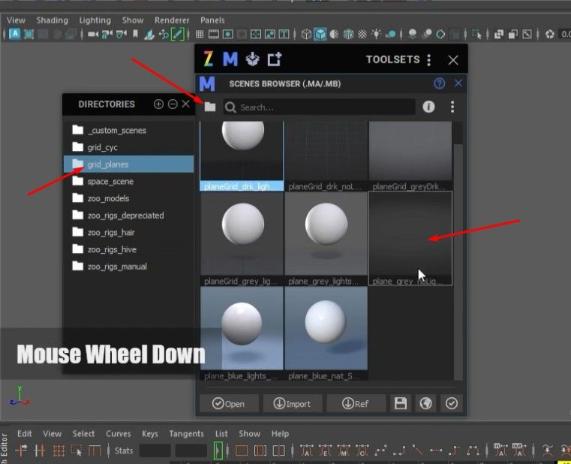The image size is (571, 464).
Task: Click the Import scene button
Action: click(292, 403)
